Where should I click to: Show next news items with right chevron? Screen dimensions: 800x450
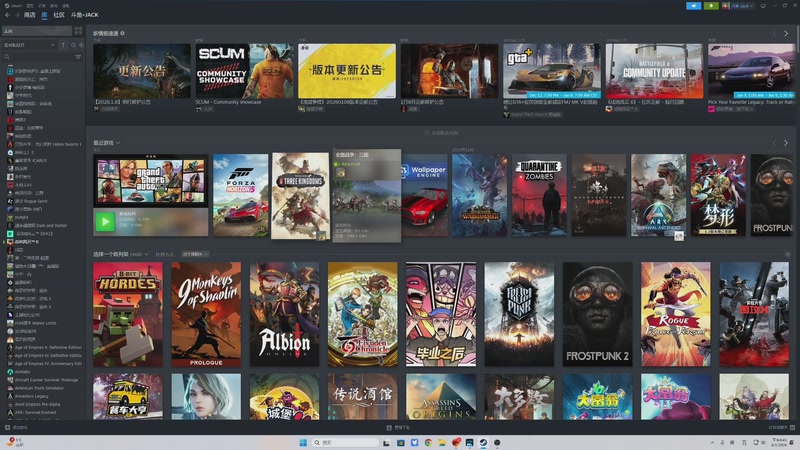pos(786,33)
